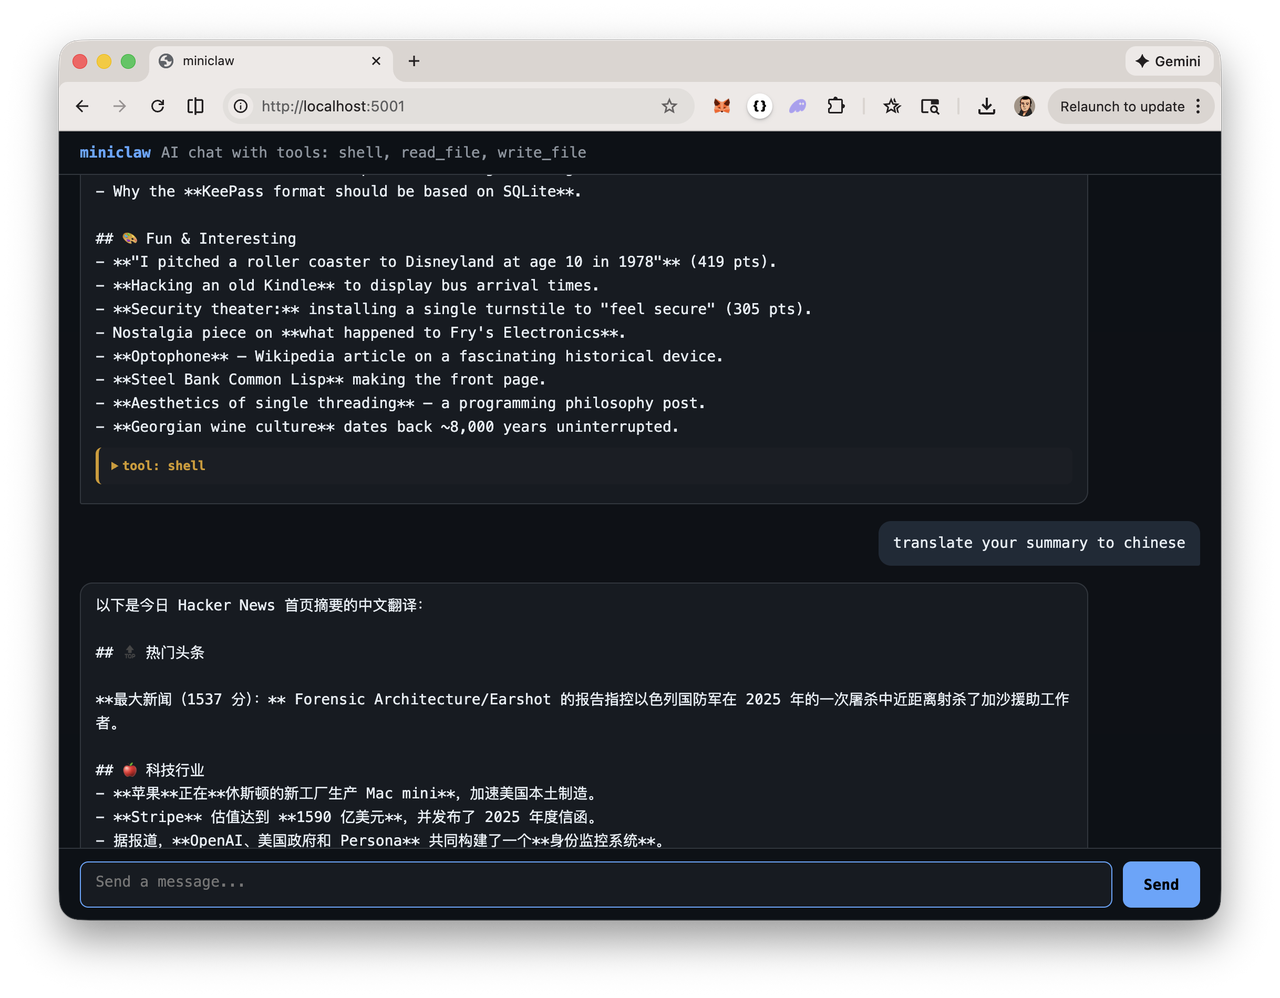Viewport: 1280px width, 998px height.
Task: Go back to the previous page
Action: pos(82,106)
